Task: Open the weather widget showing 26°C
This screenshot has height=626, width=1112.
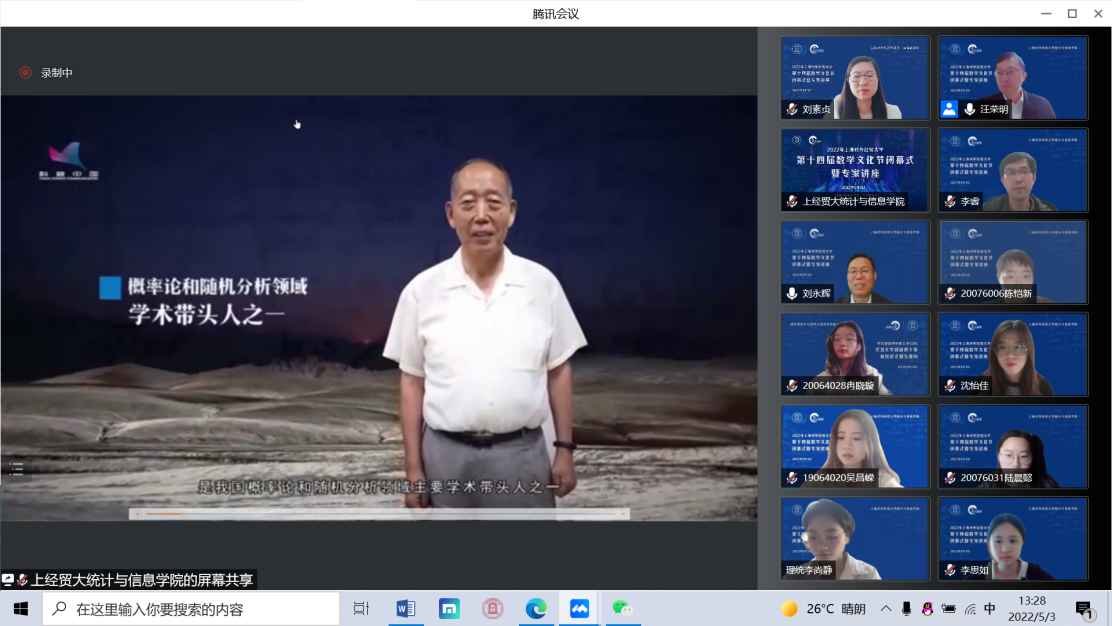Action: [x=823, y=608]
